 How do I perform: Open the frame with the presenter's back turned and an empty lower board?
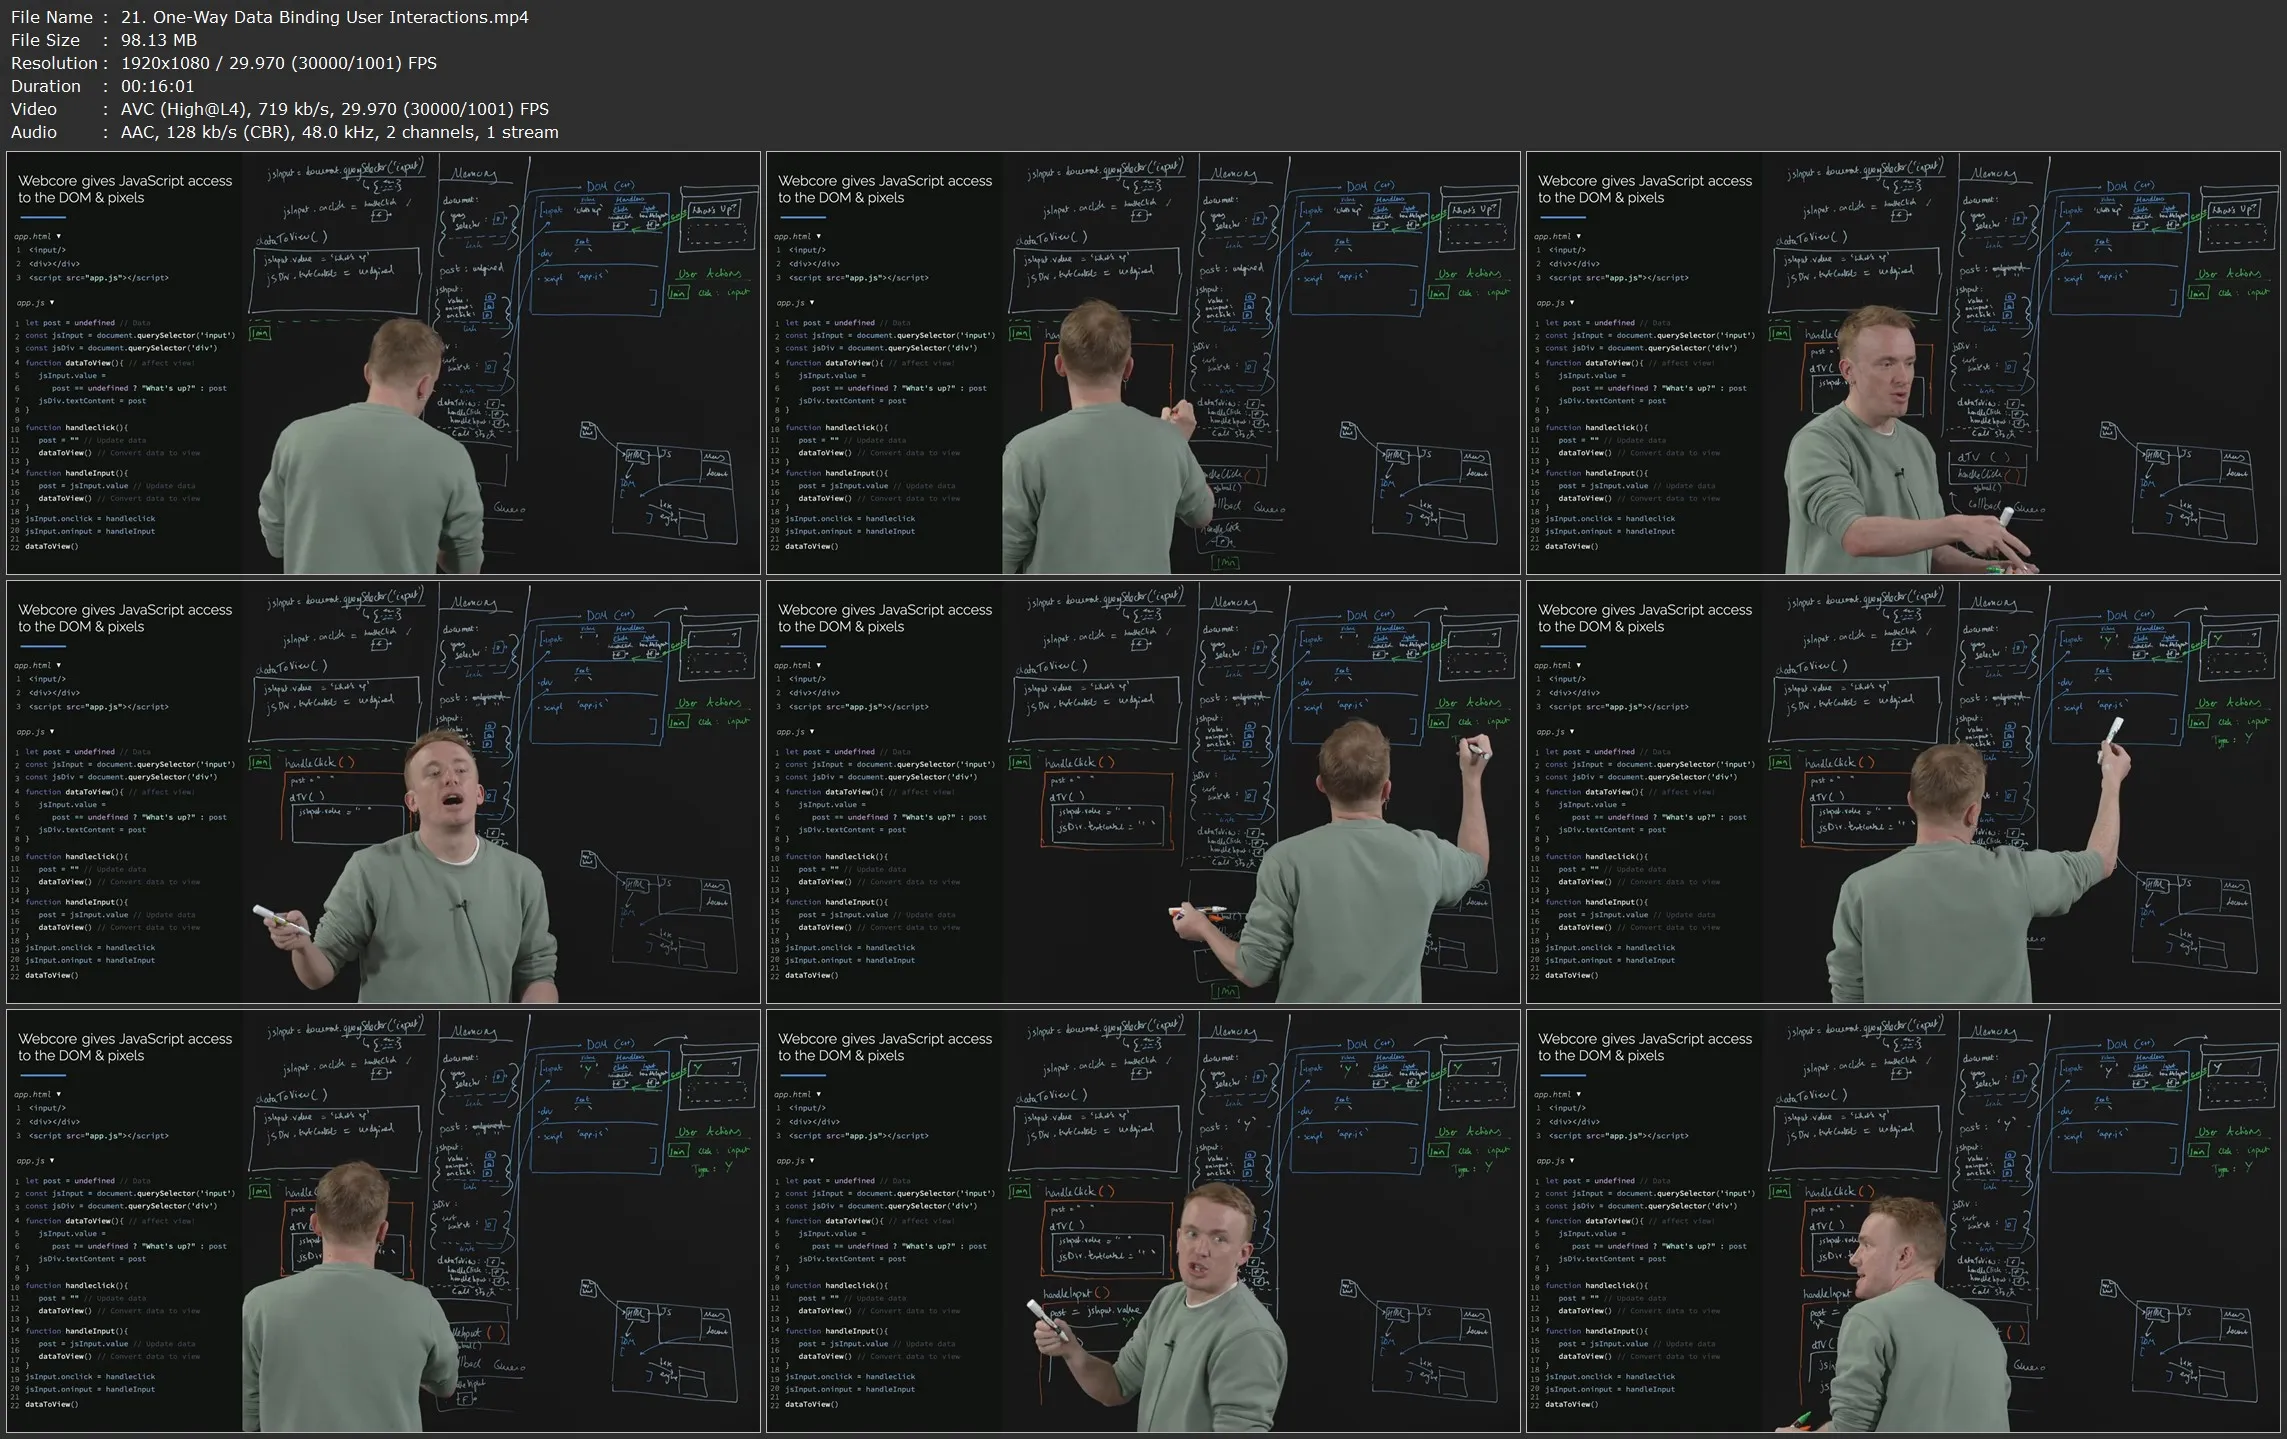click(384, 363)
